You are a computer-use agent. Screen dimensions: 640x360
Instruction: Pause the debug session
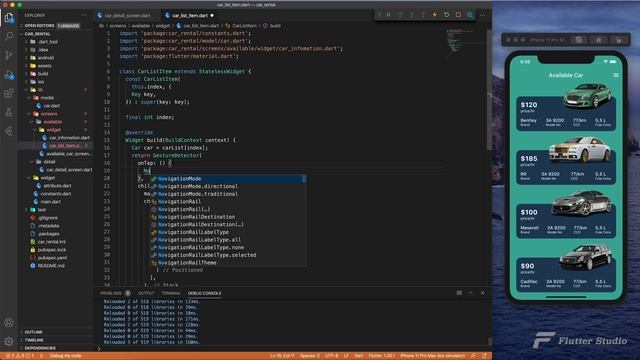[x=389, y=15]
